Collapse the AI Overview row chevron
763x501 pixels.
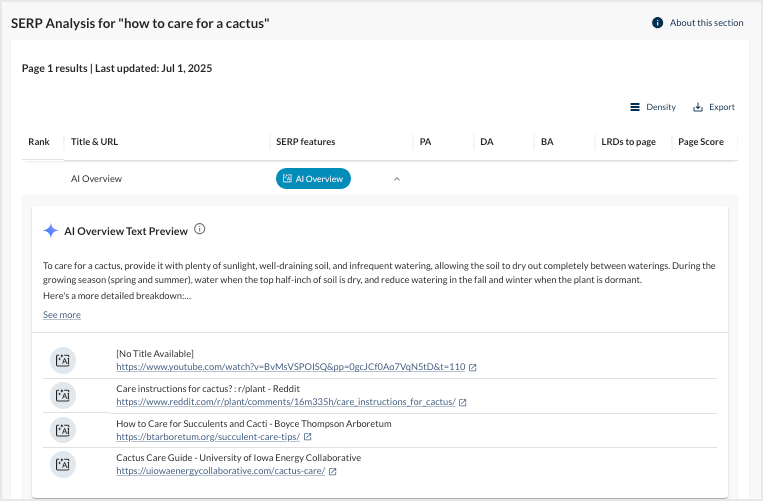pos(396,179)
